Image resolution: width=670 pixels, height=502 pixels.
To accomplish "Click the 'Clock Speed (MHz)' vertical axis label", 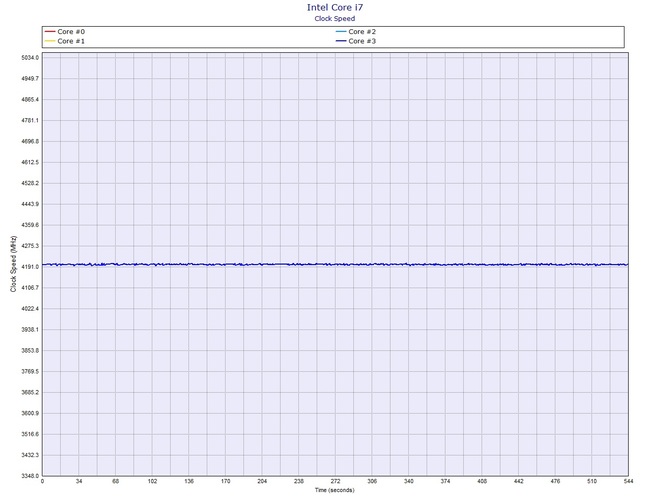I will 13,264.
